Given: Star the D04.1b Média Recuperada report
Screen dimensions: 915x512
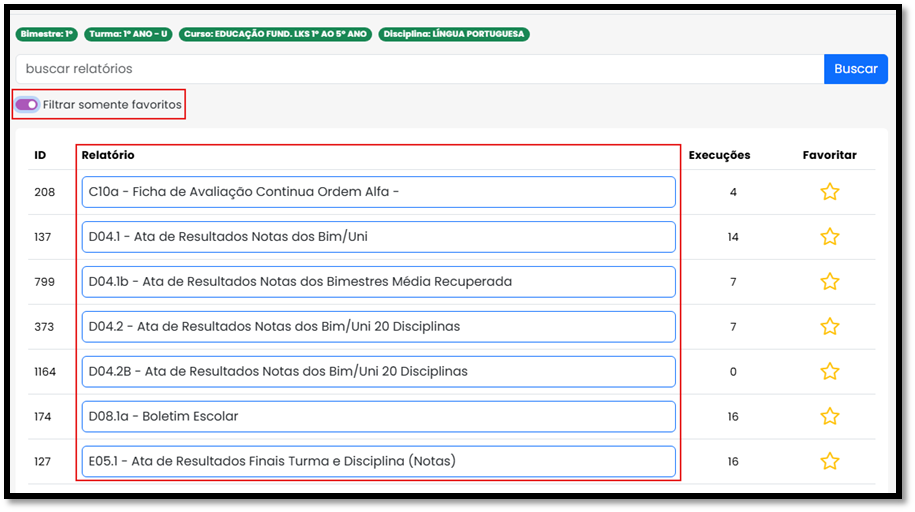Looking at the screenshot, I should pyautogui.click(x=829, y=282).
